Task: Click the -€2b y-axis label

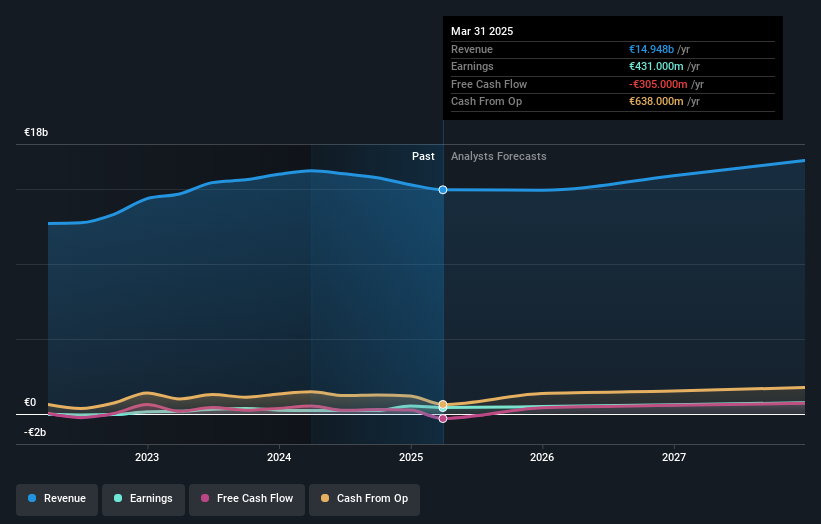Action: 35,432
